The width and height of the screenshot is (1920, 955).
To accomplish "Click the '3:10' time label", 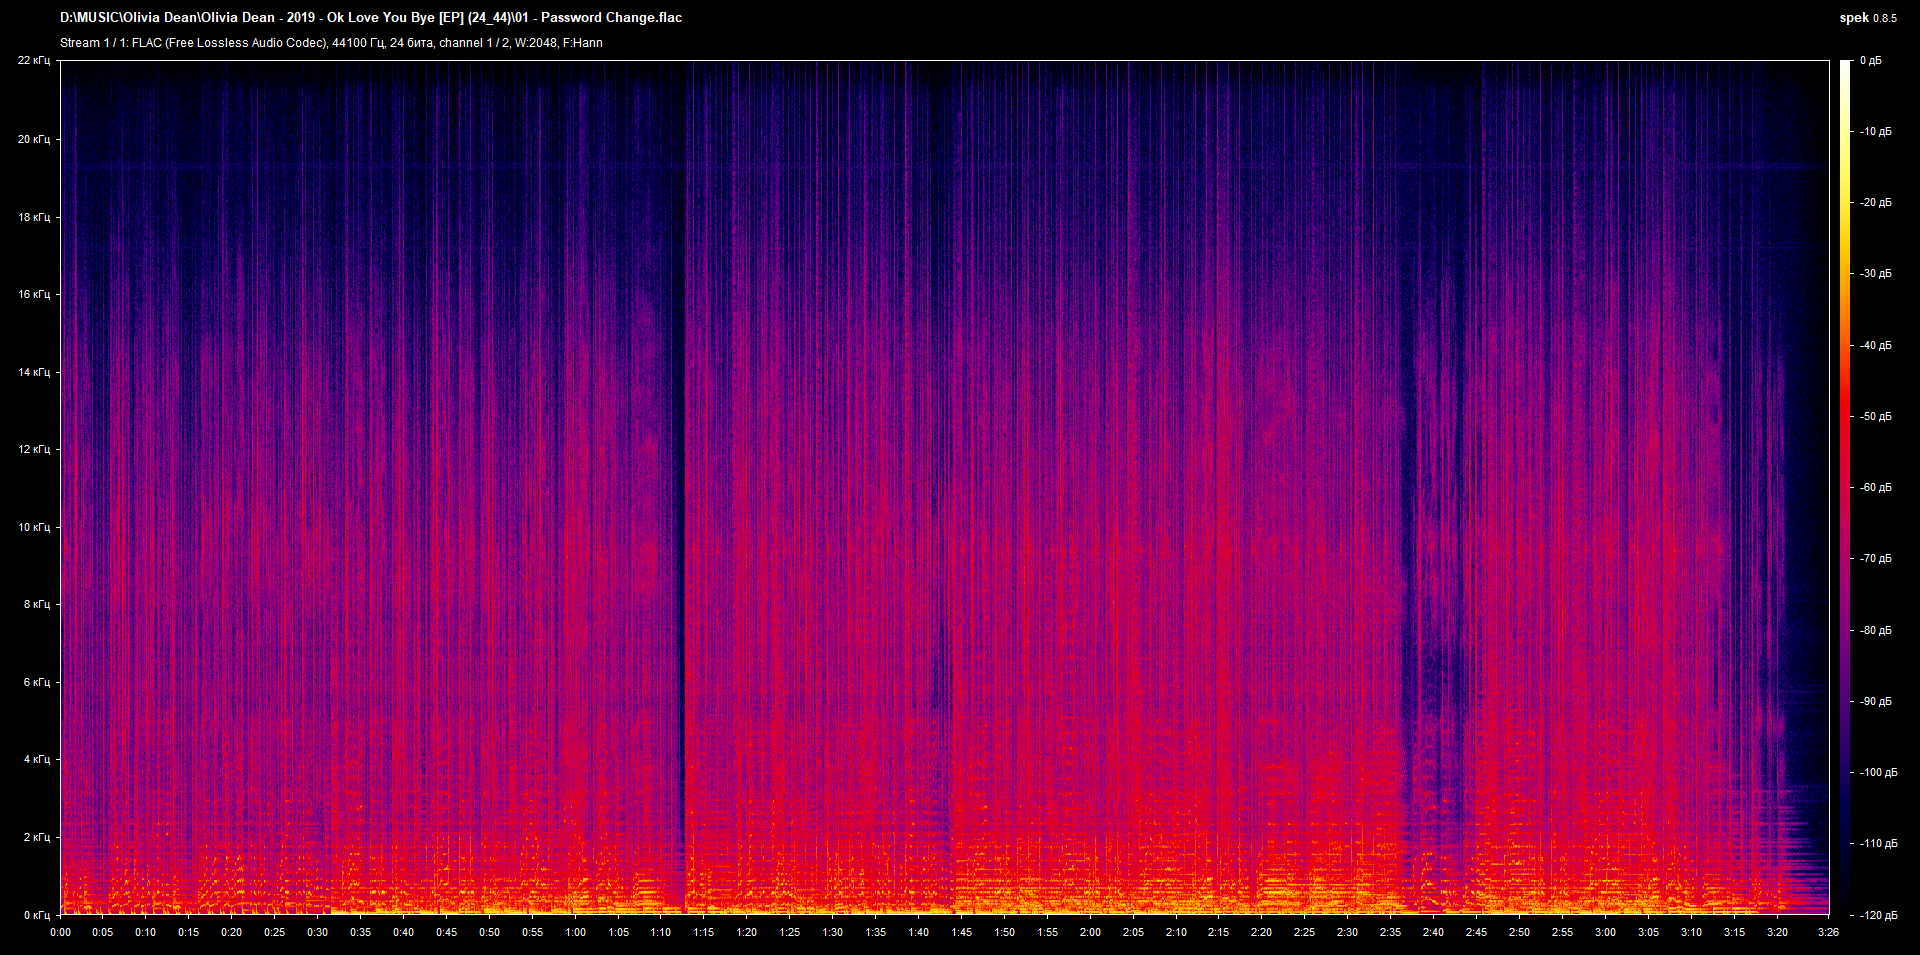I will [1691, 932].
